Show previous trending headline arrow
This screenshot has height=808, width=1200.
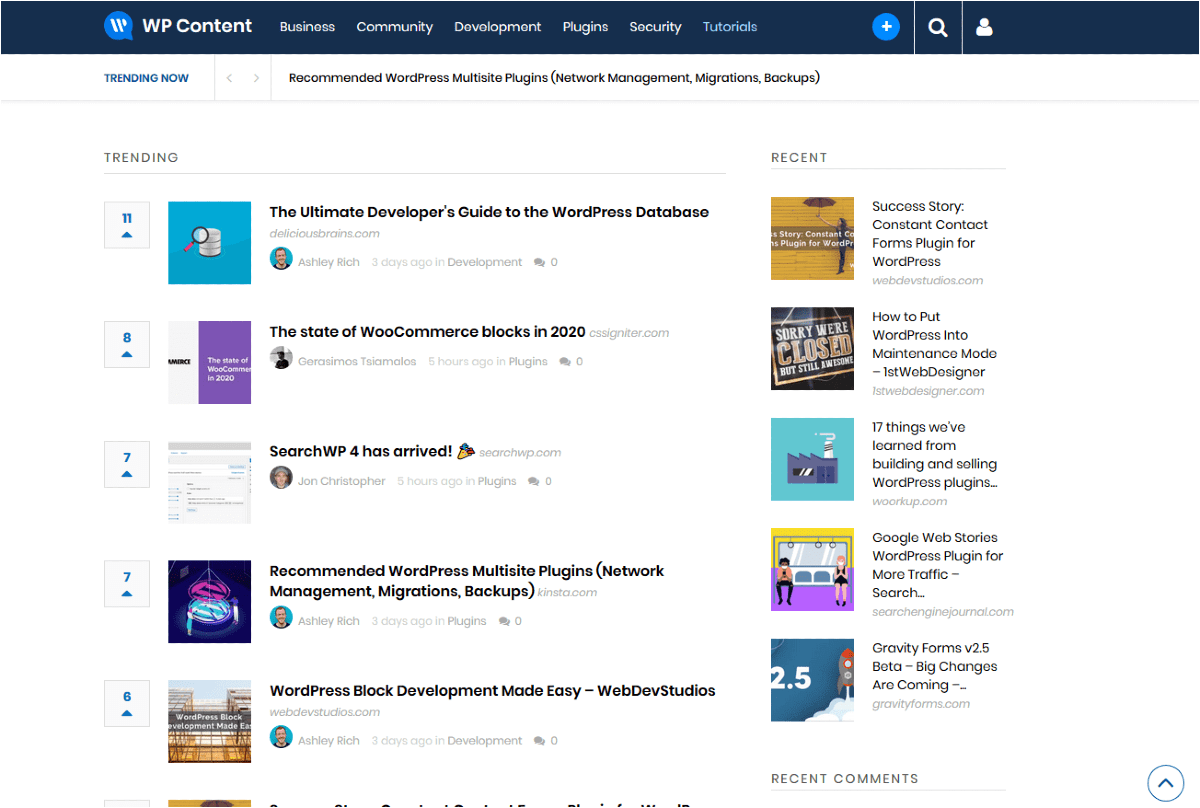229,78
